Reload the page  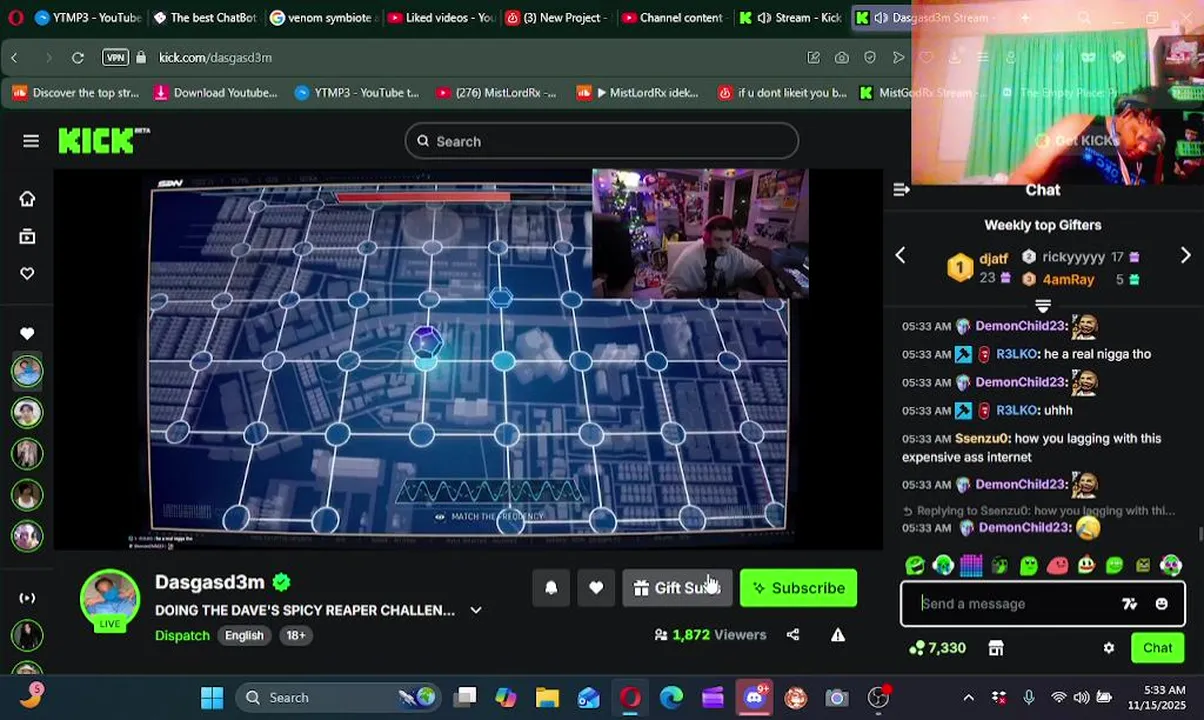tap(78, 57)
